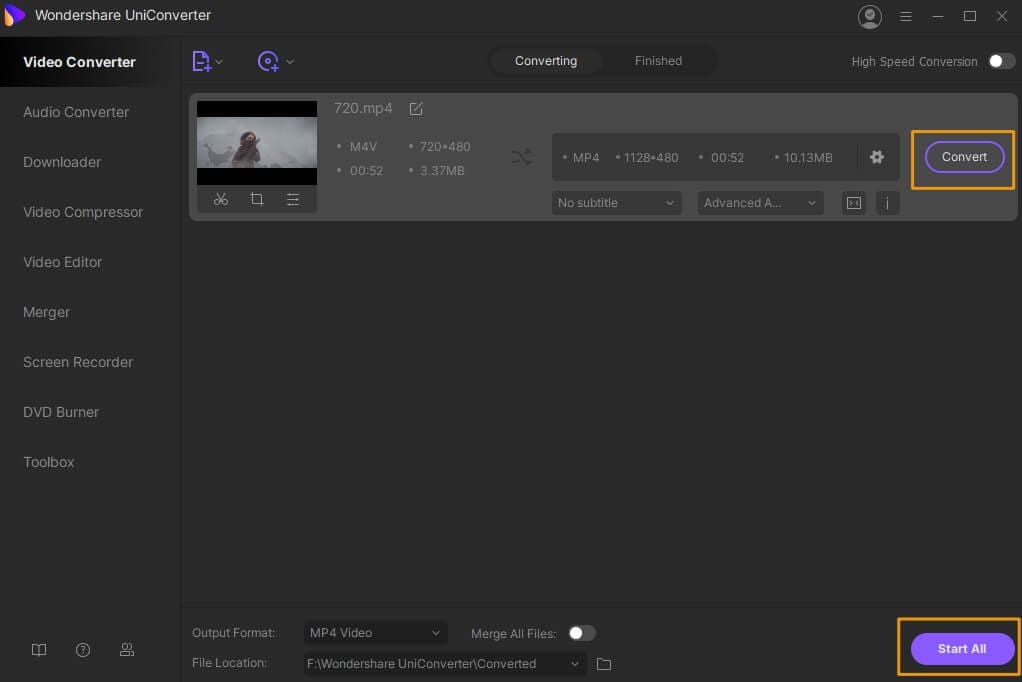Open Screen Recorder section
This screenshot has width=1022, height=682.
78,362
